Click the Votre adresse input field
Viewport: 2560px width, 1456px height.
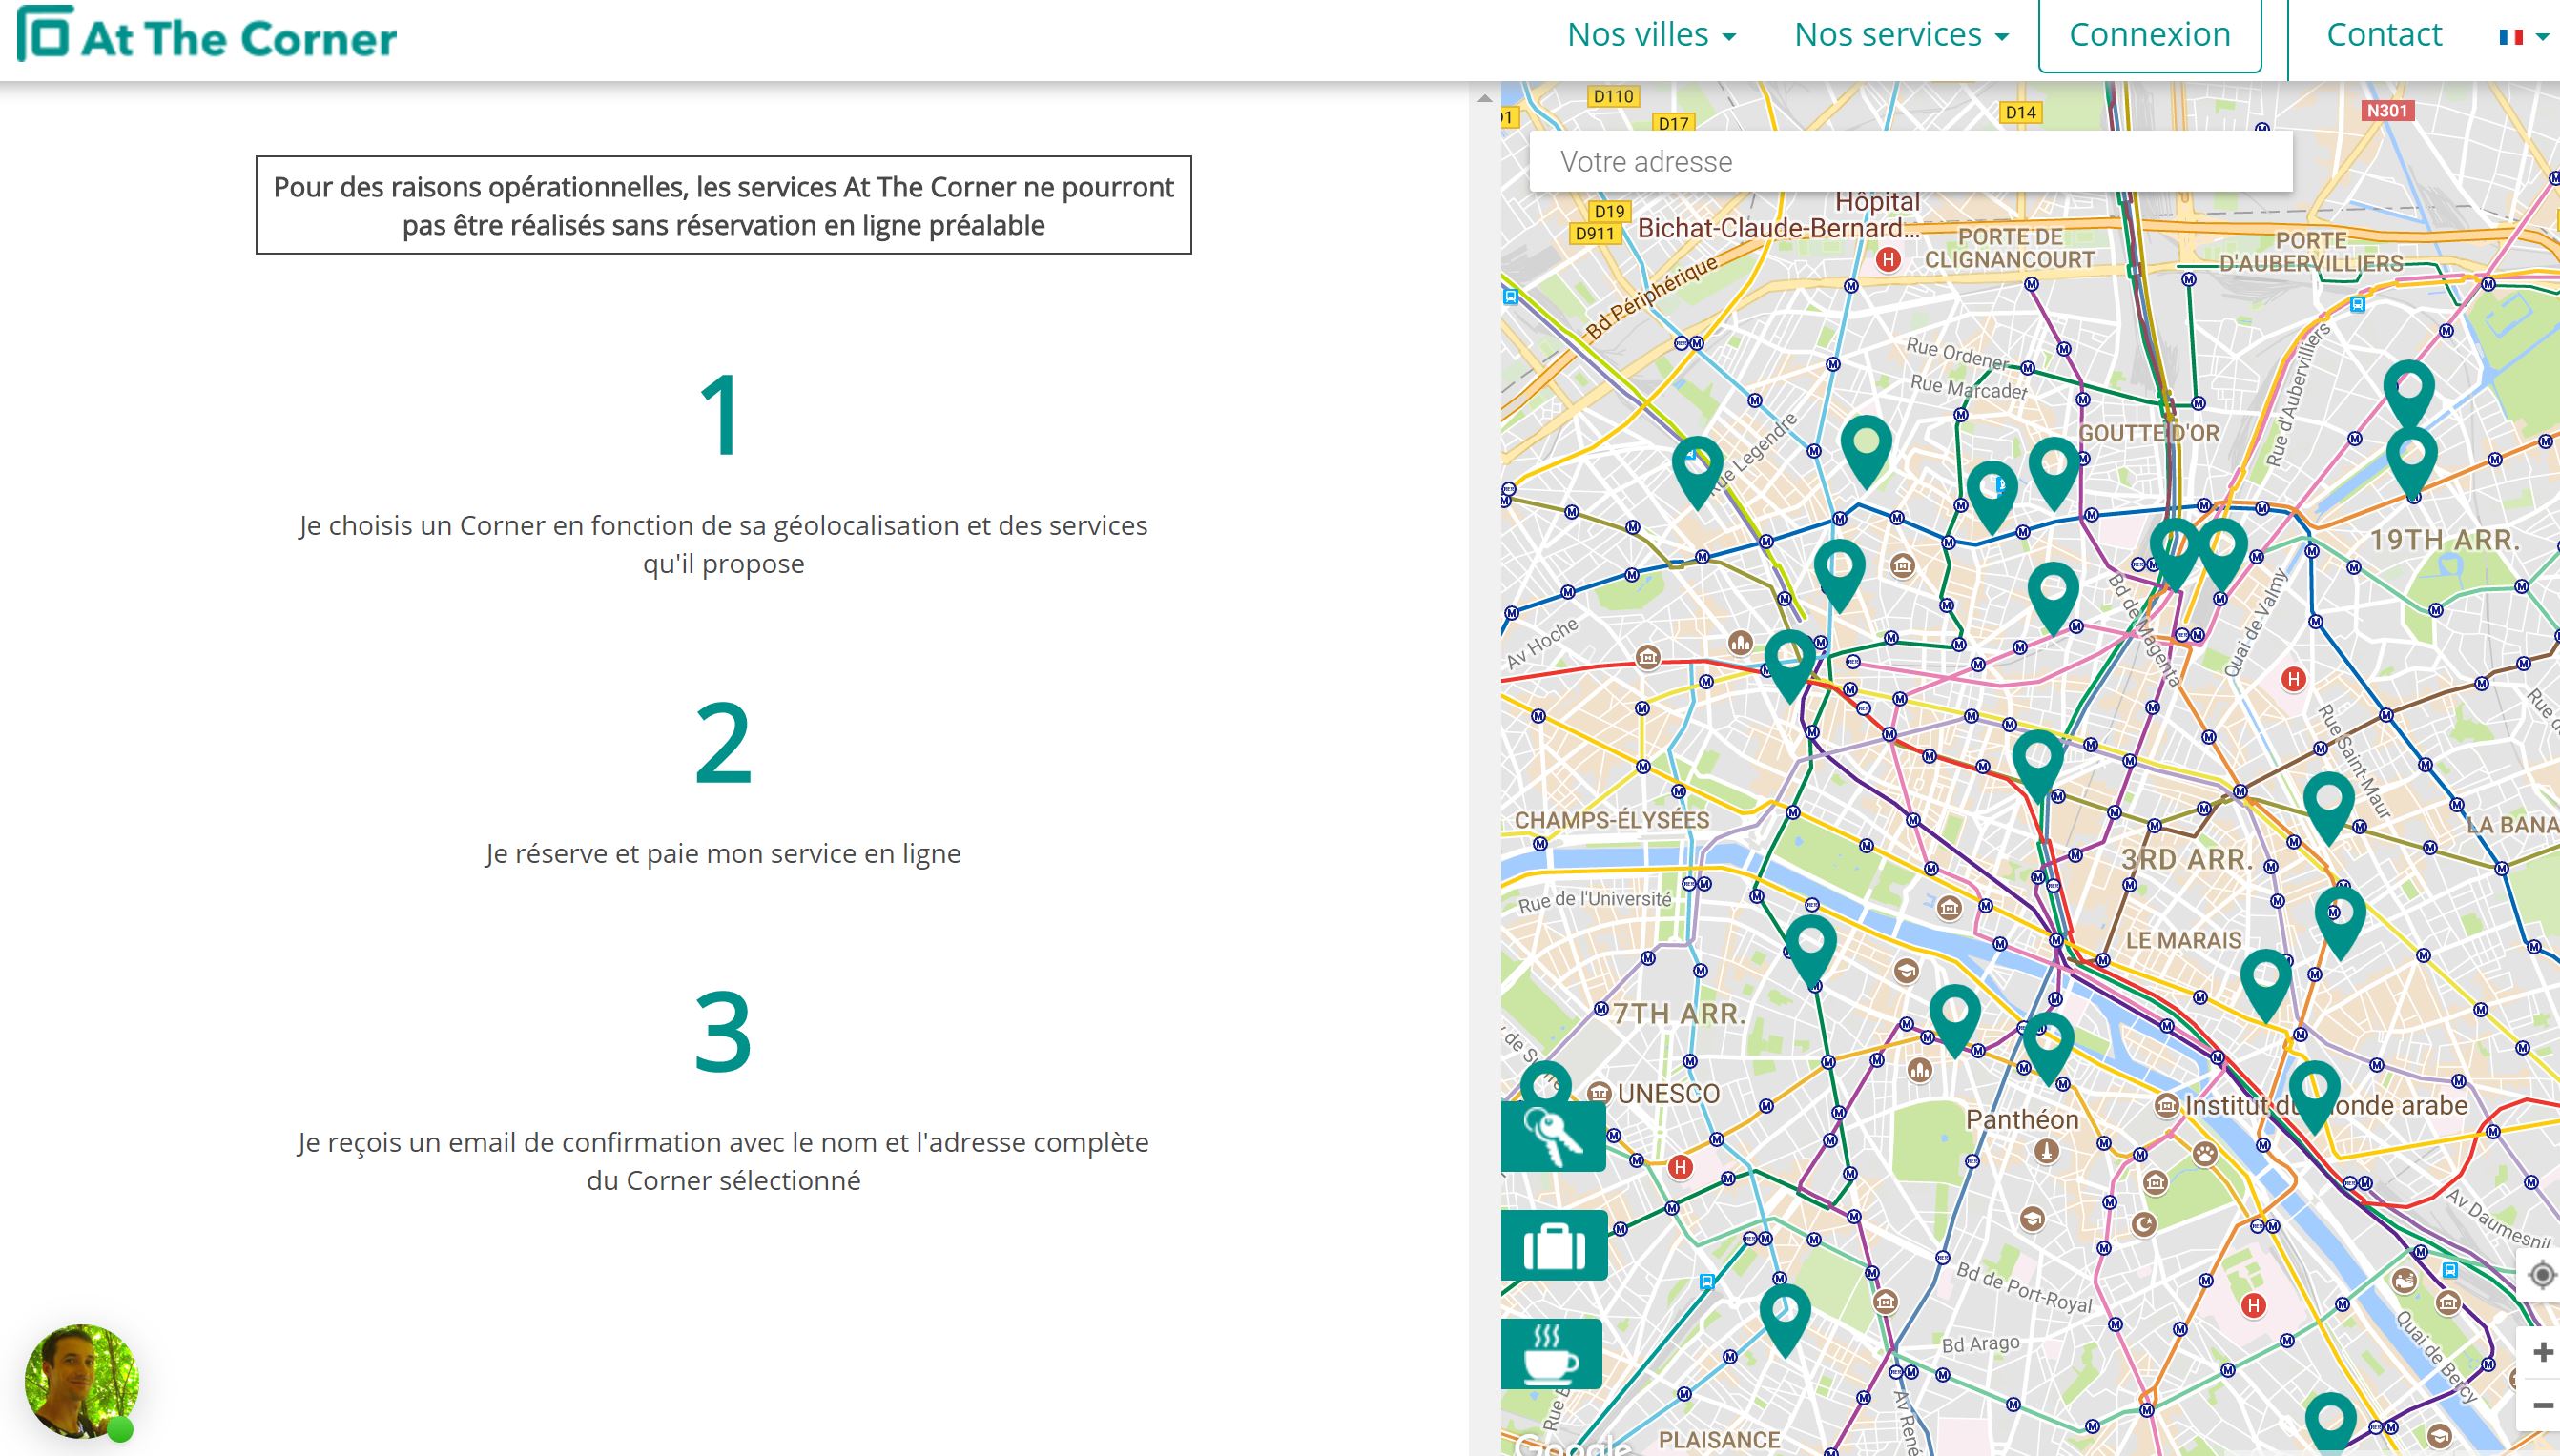(x=1910, y=161)
